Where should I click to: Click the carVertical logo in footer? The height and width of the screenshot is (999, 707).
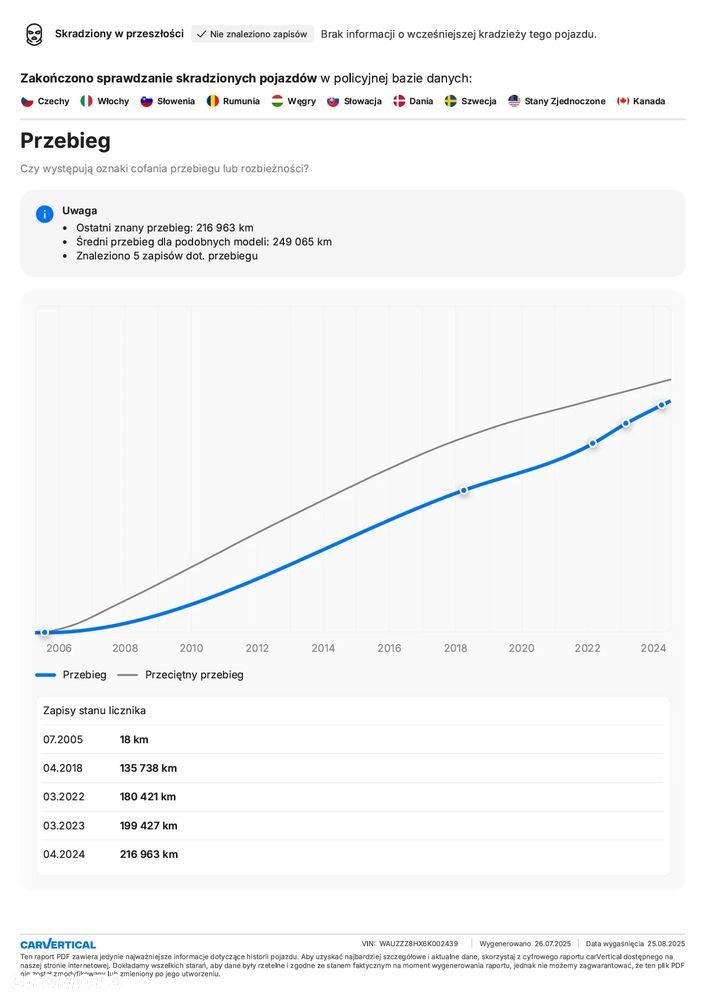(58, 944)
